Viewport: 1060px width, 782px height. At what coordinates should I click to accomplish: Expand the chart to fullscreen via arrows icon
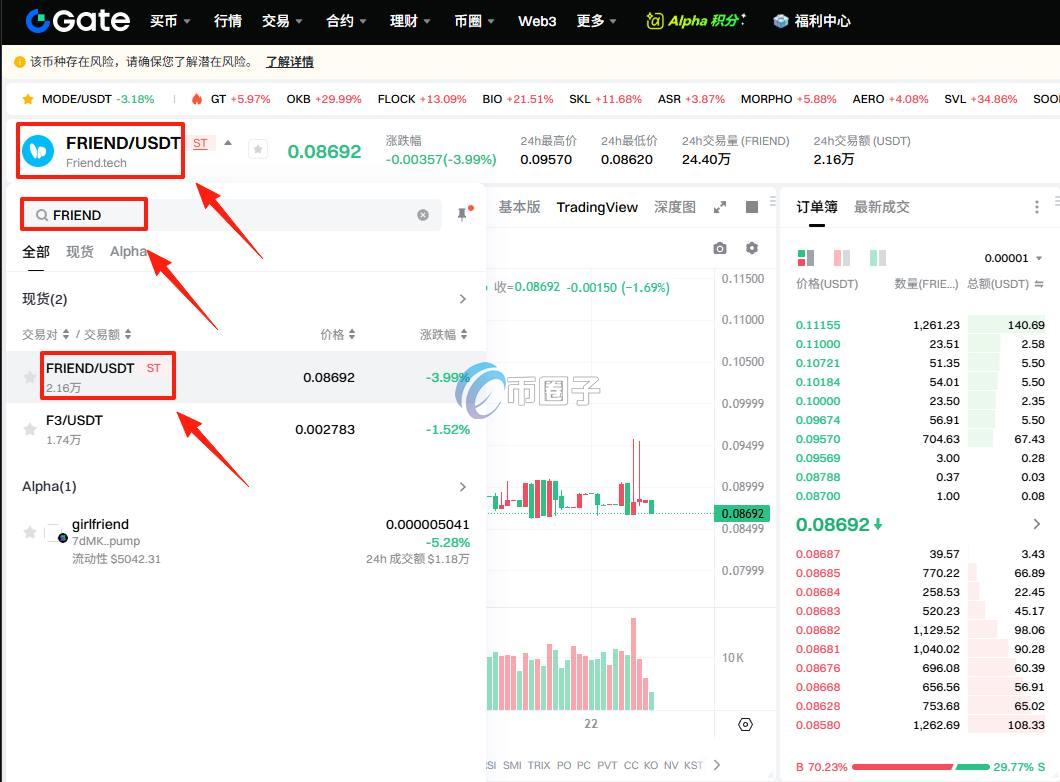click(x=720, y=207)
